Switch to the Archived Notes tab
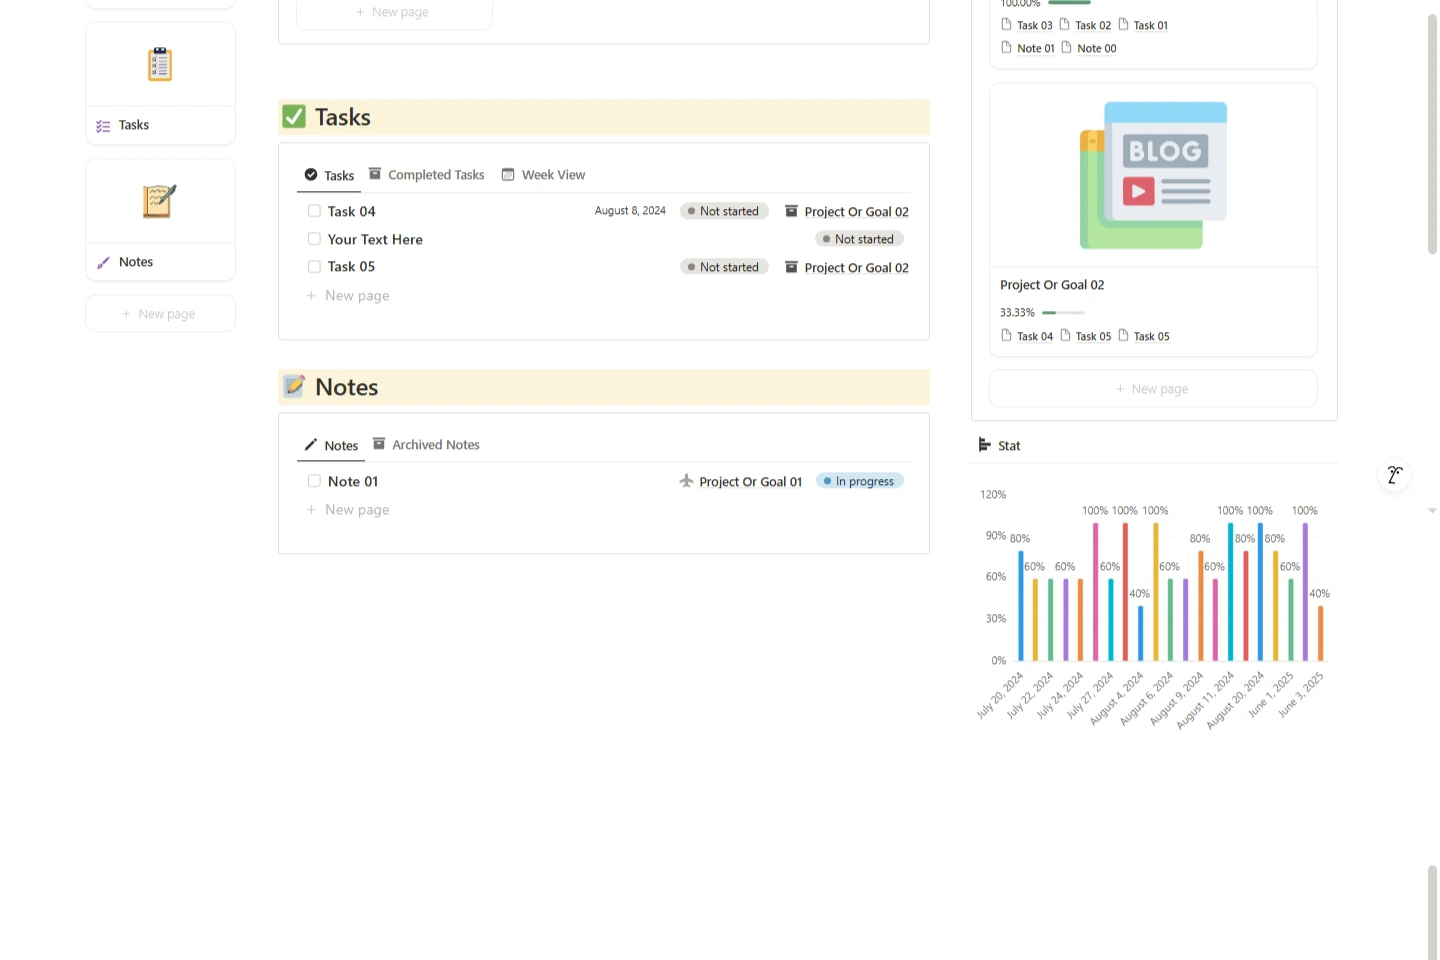The height and width of the screenshot is (960, 1440). 427,445
